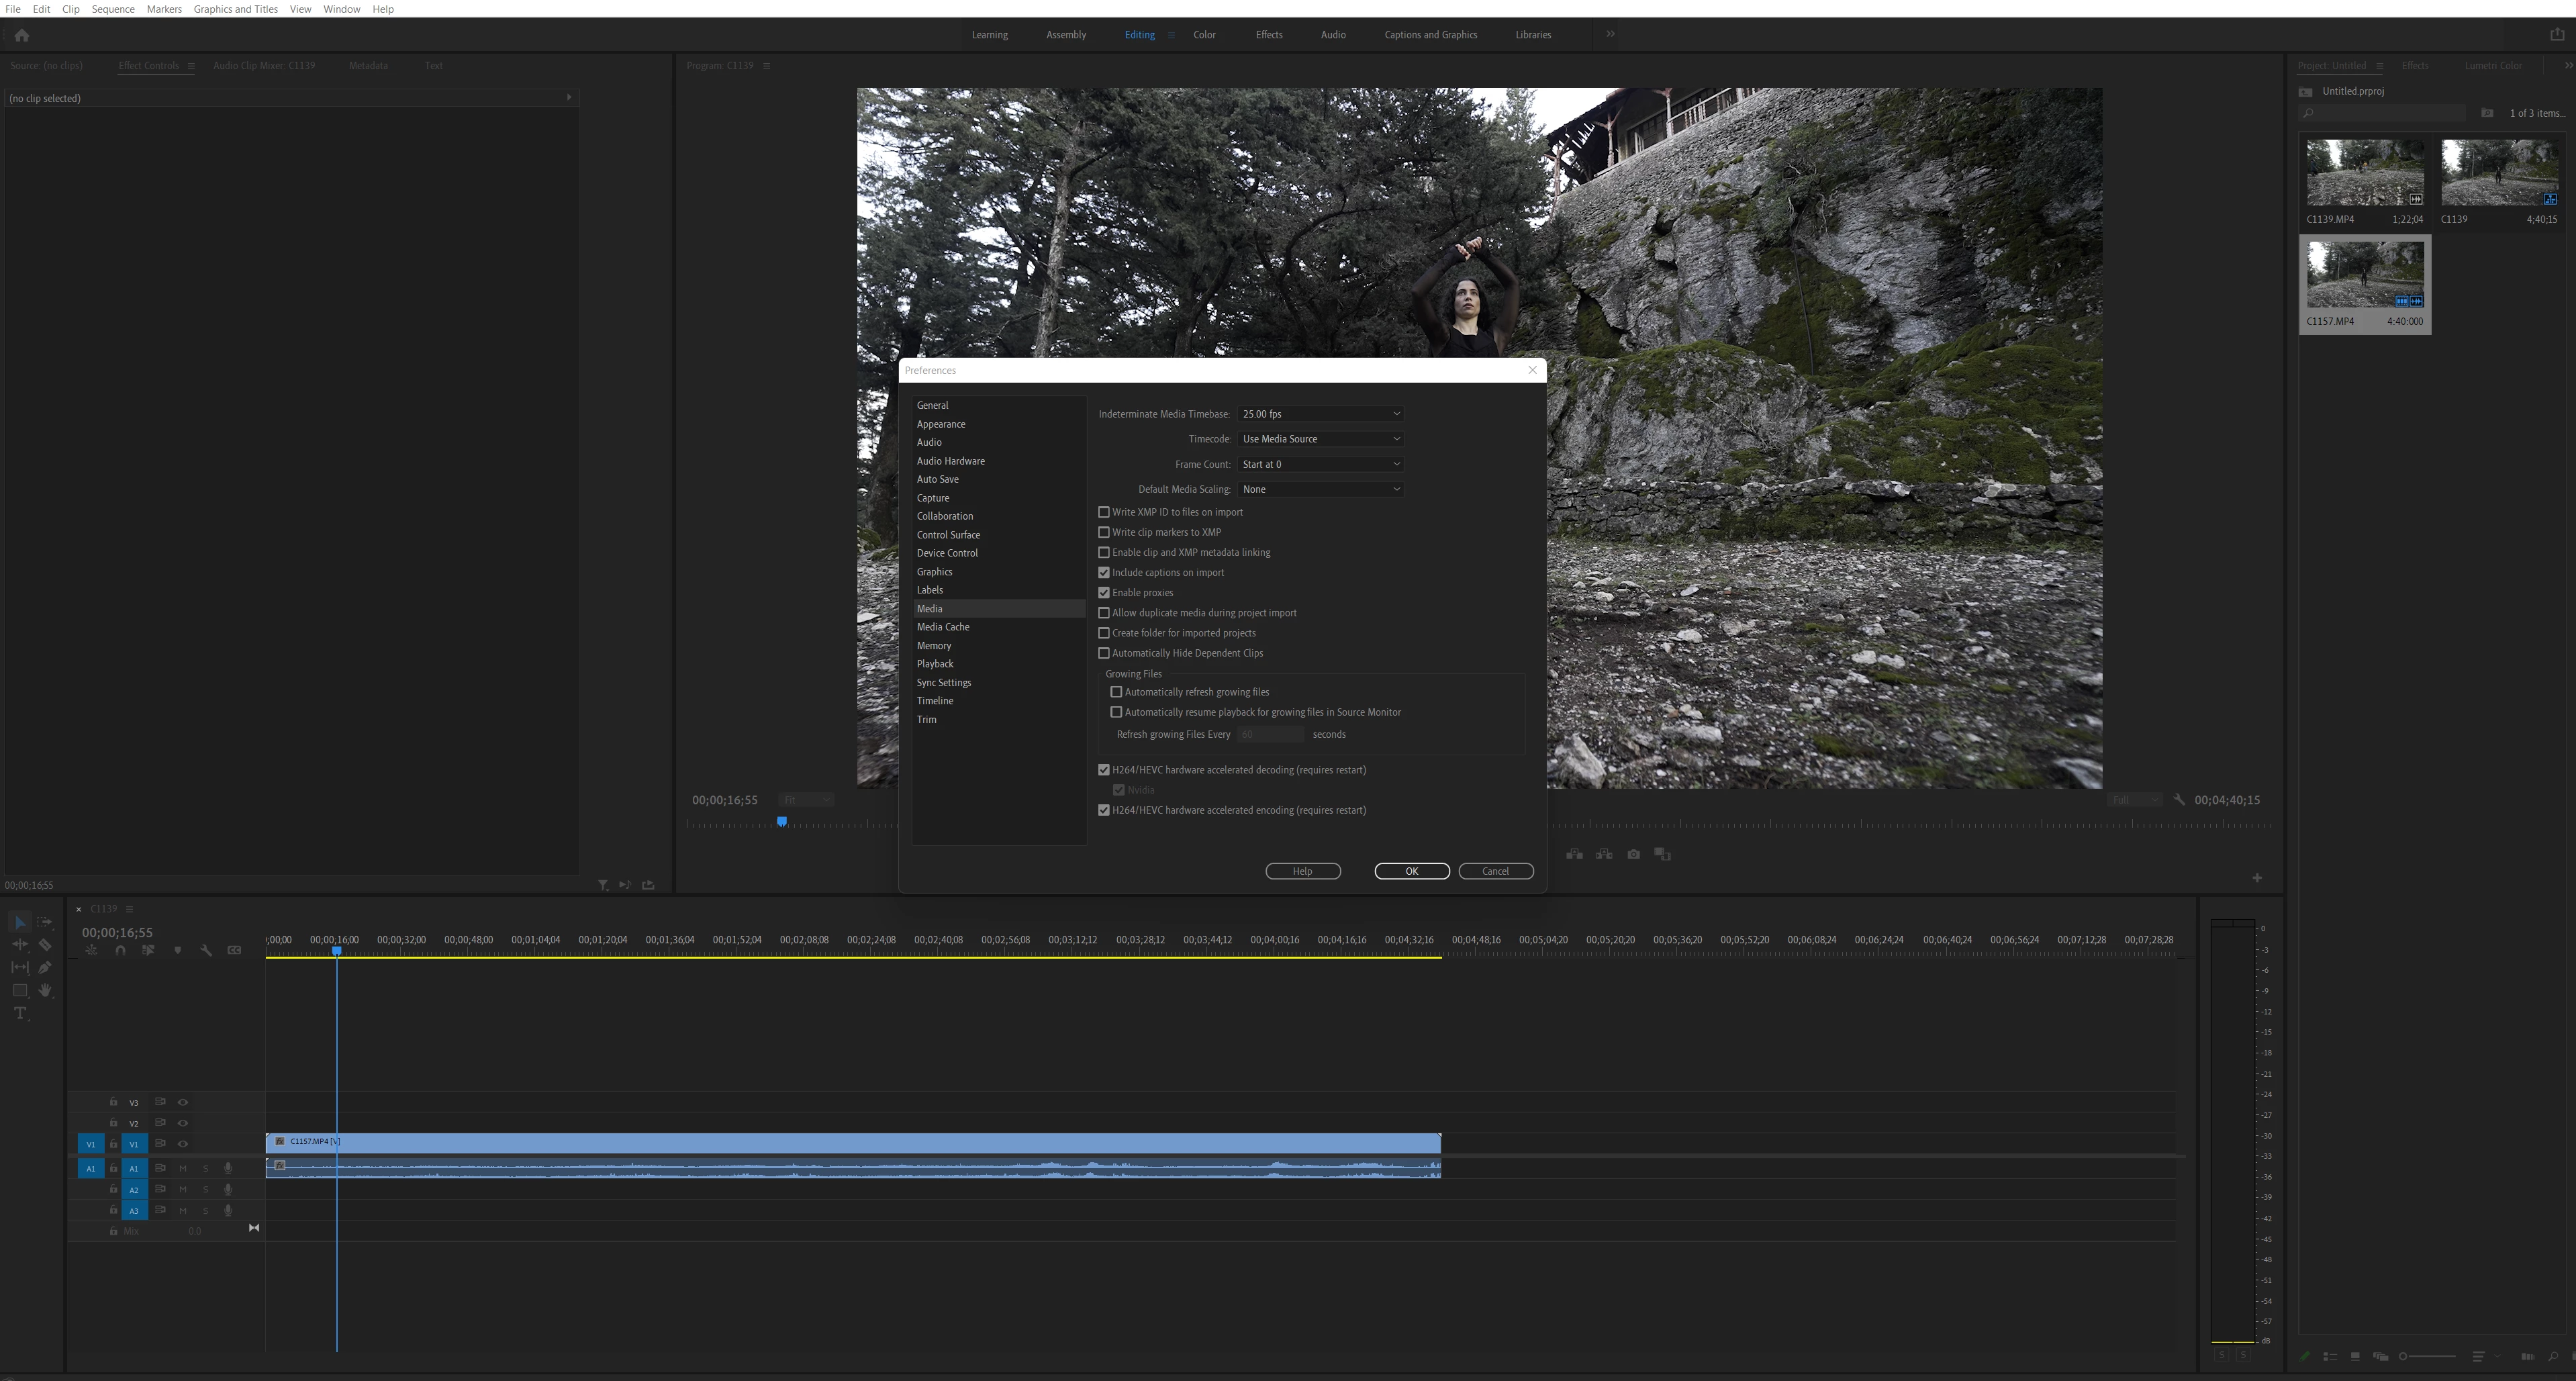Click the Cancel button

(x=1495, y=871)
